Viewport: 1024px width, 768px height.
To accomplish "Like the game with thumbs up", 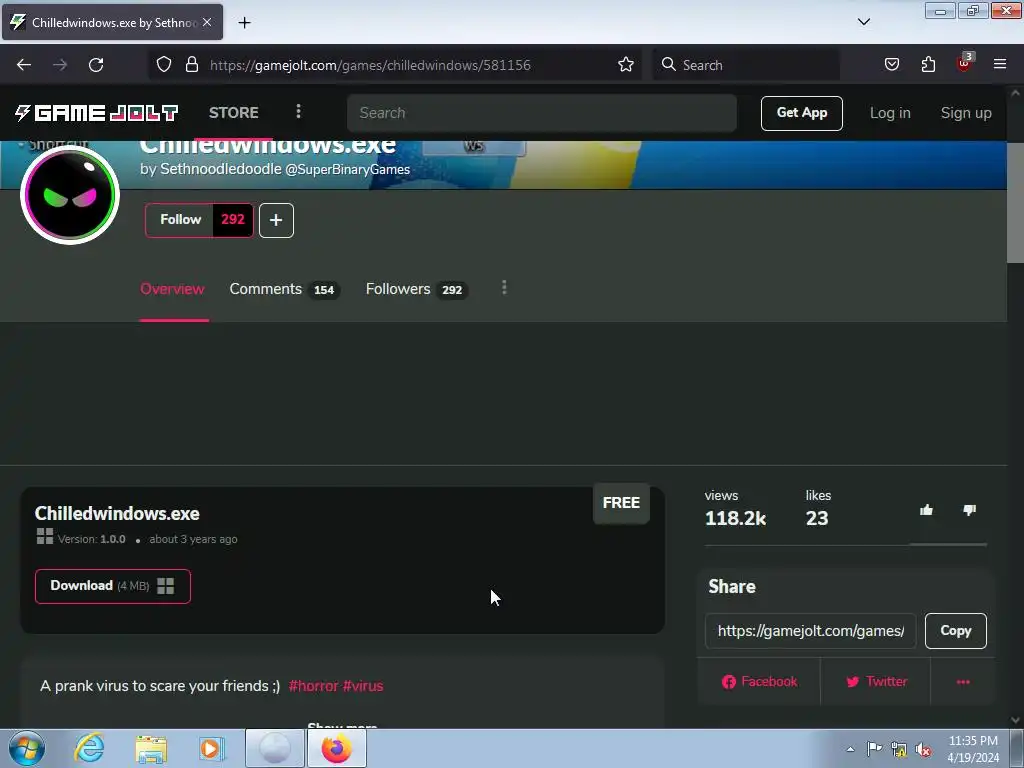I will pyautogui.click(x=926, y=511).
